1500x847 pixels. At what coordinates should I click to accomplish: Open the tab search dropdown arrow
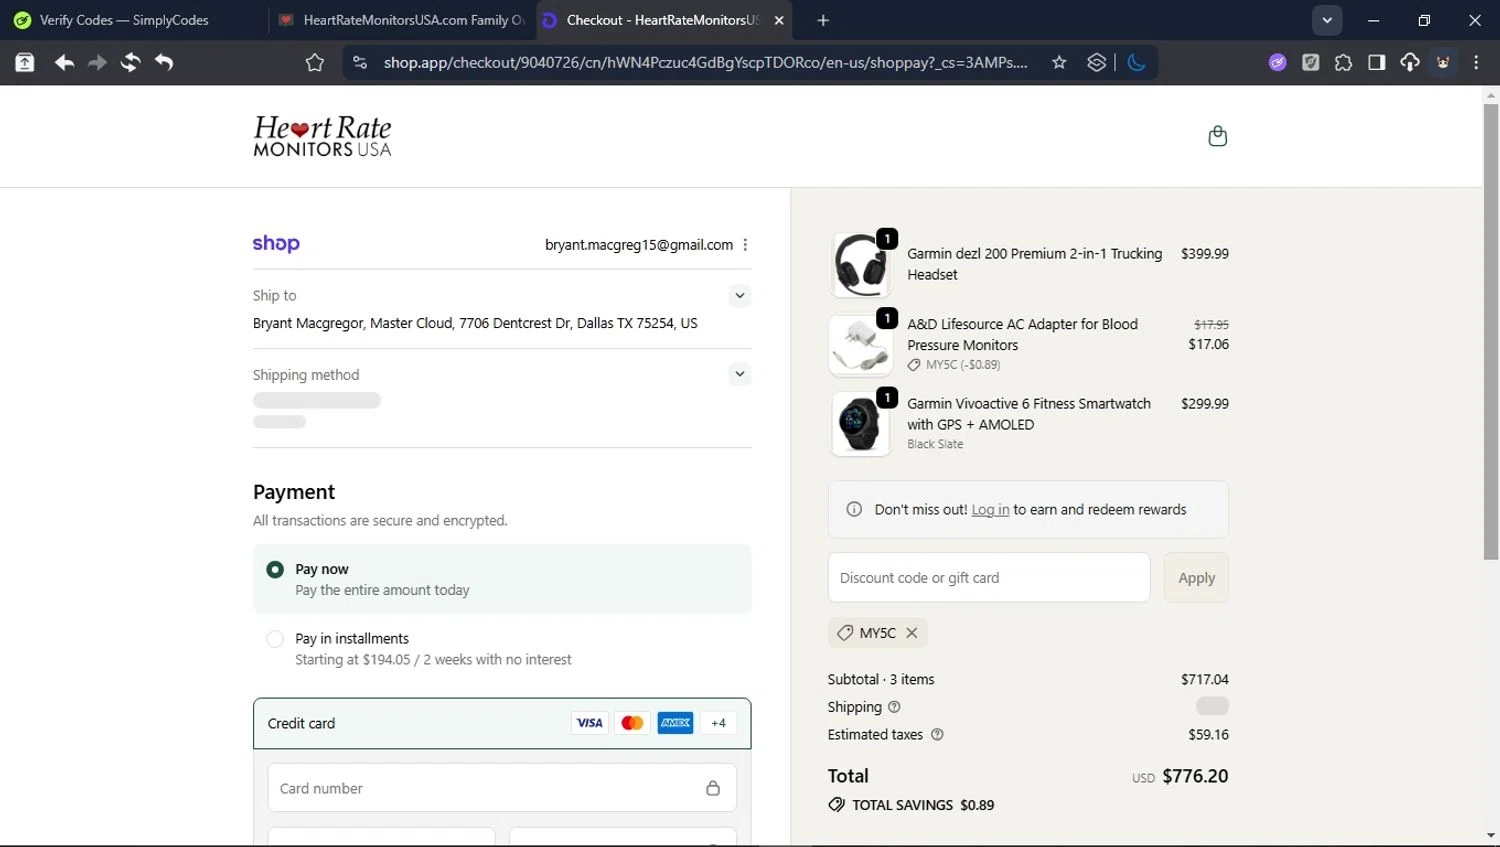(x=1327, y=20)
